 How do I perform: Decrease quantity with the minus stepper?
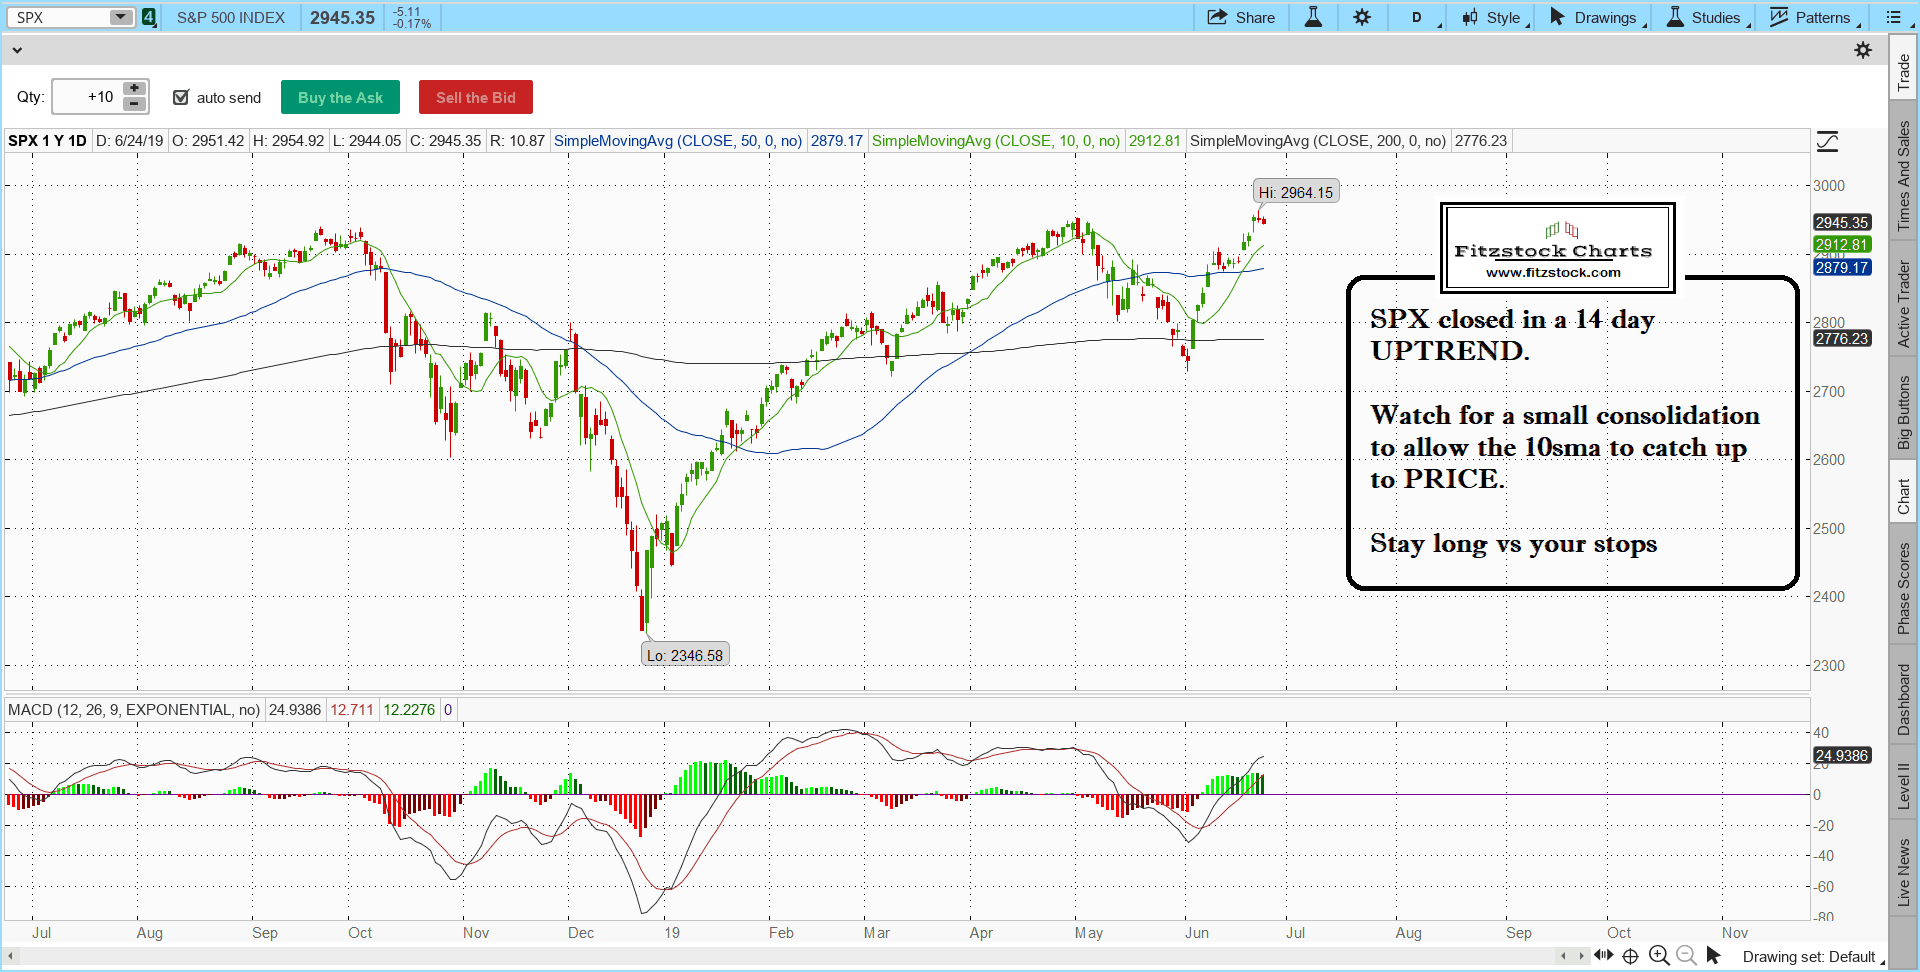[x=134, y=104]
